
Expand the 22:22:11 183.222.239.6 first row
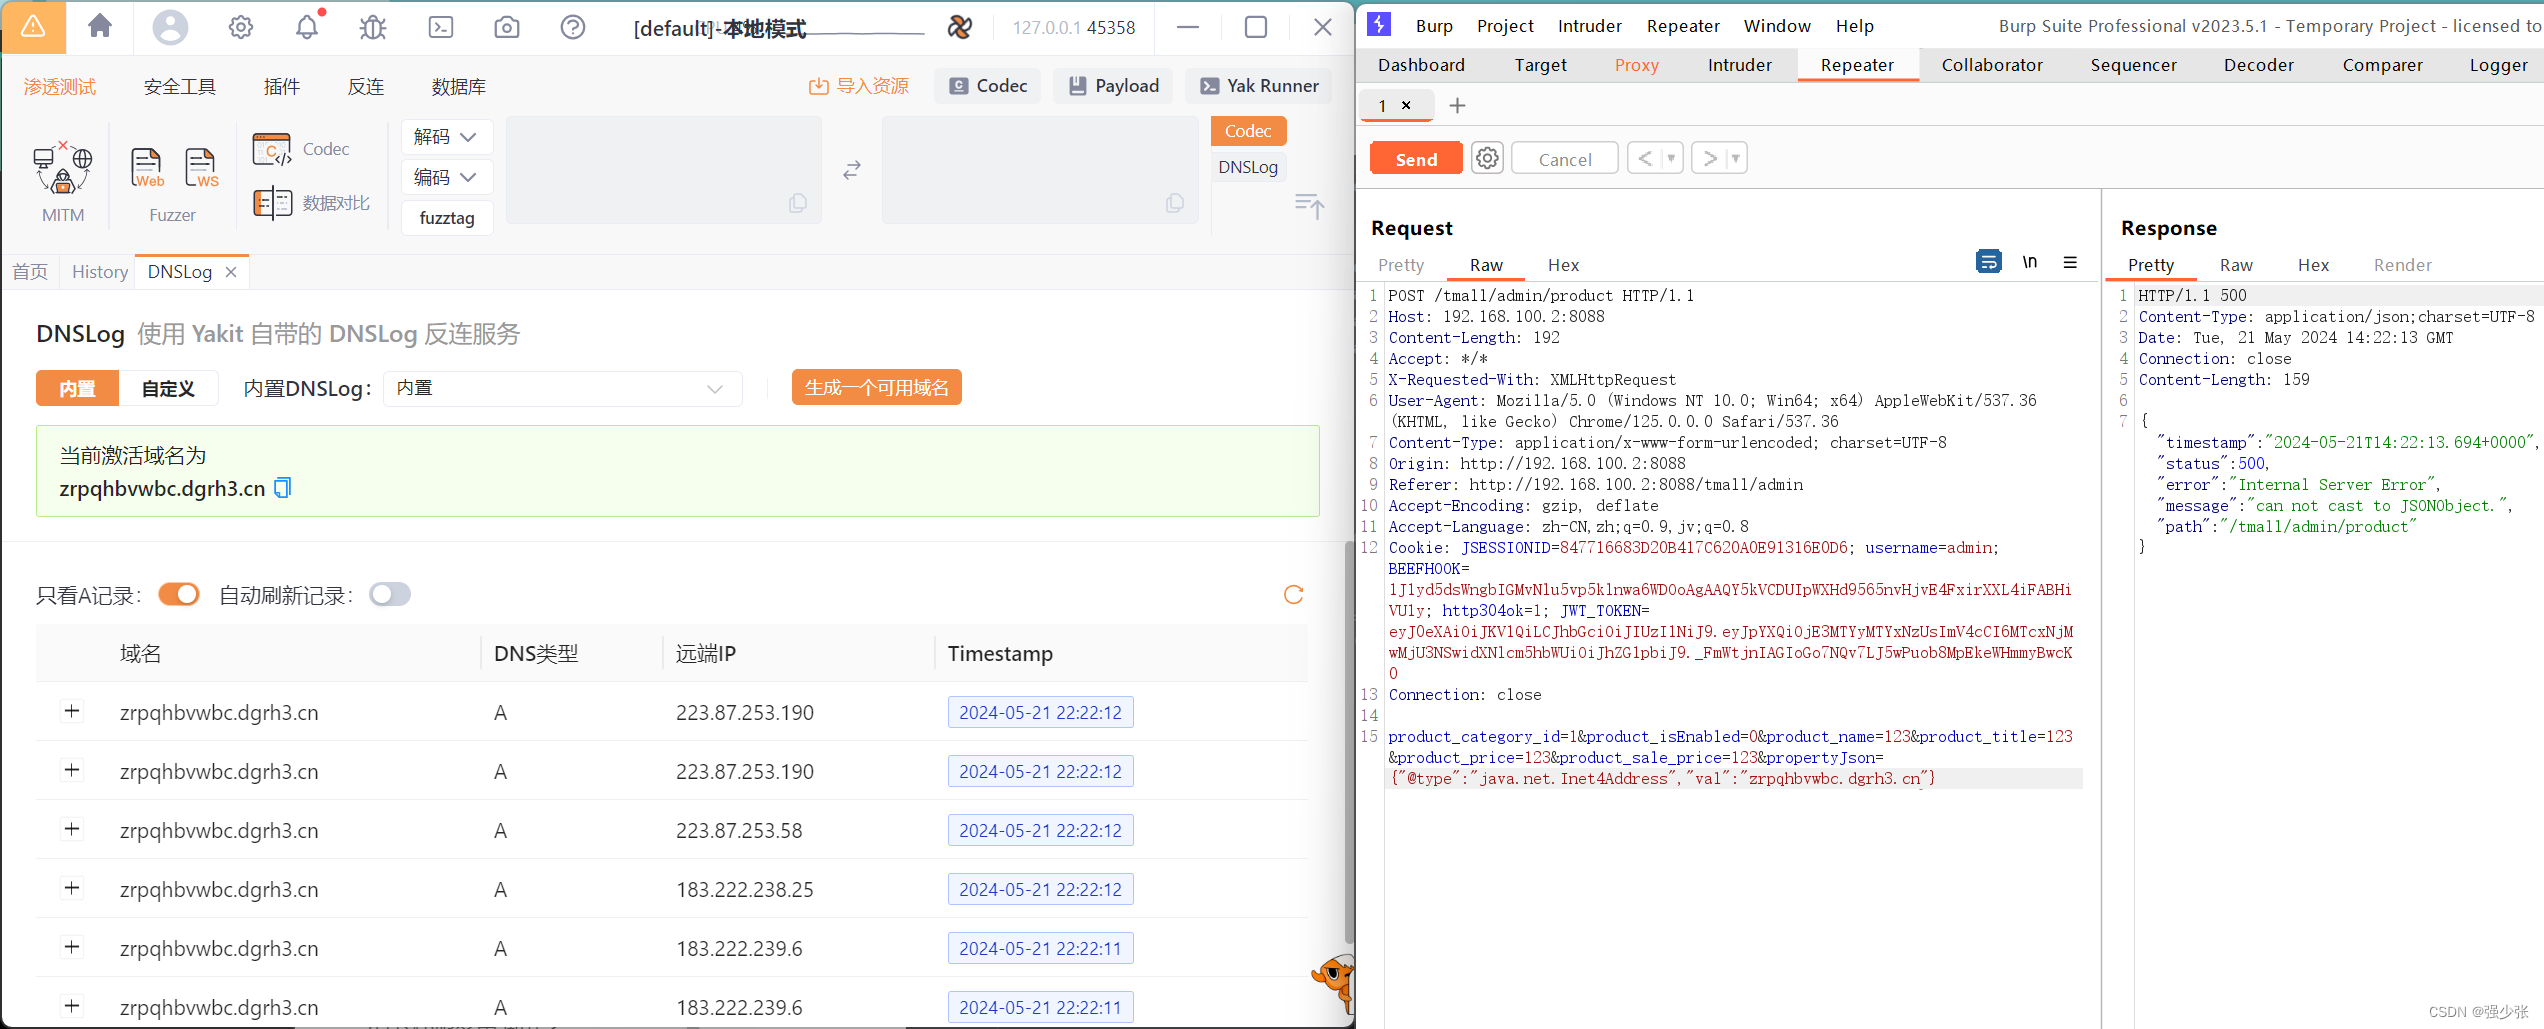pyautogui.click(x=72, y=948)
